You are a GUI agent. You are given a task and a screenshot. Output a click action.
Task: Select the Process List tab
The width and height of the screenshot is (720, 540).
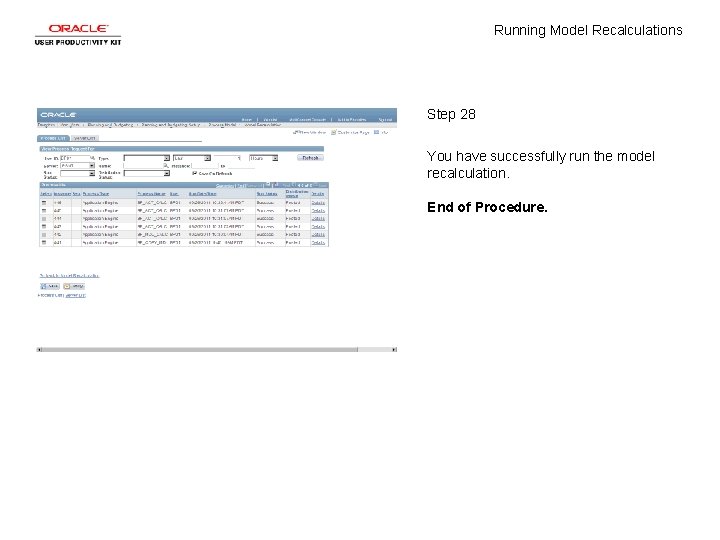tap(53, 138)
